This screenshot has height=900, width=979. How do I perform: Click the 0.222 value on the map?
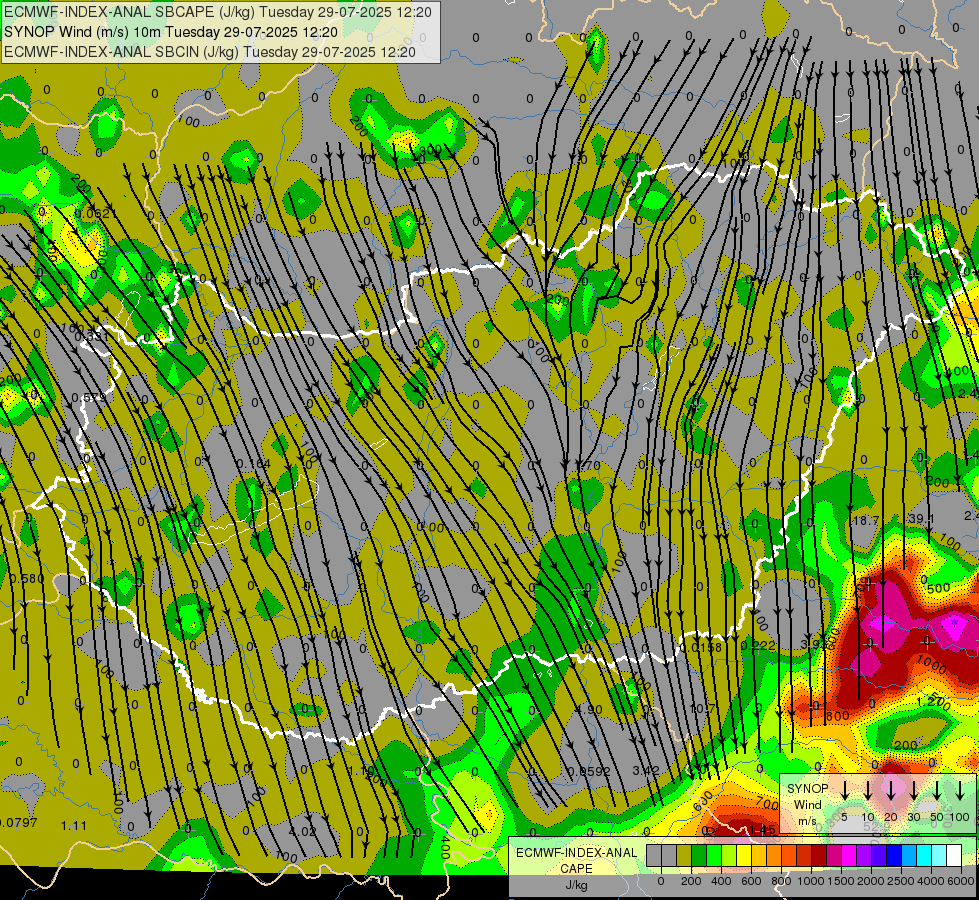coord(757,646)
